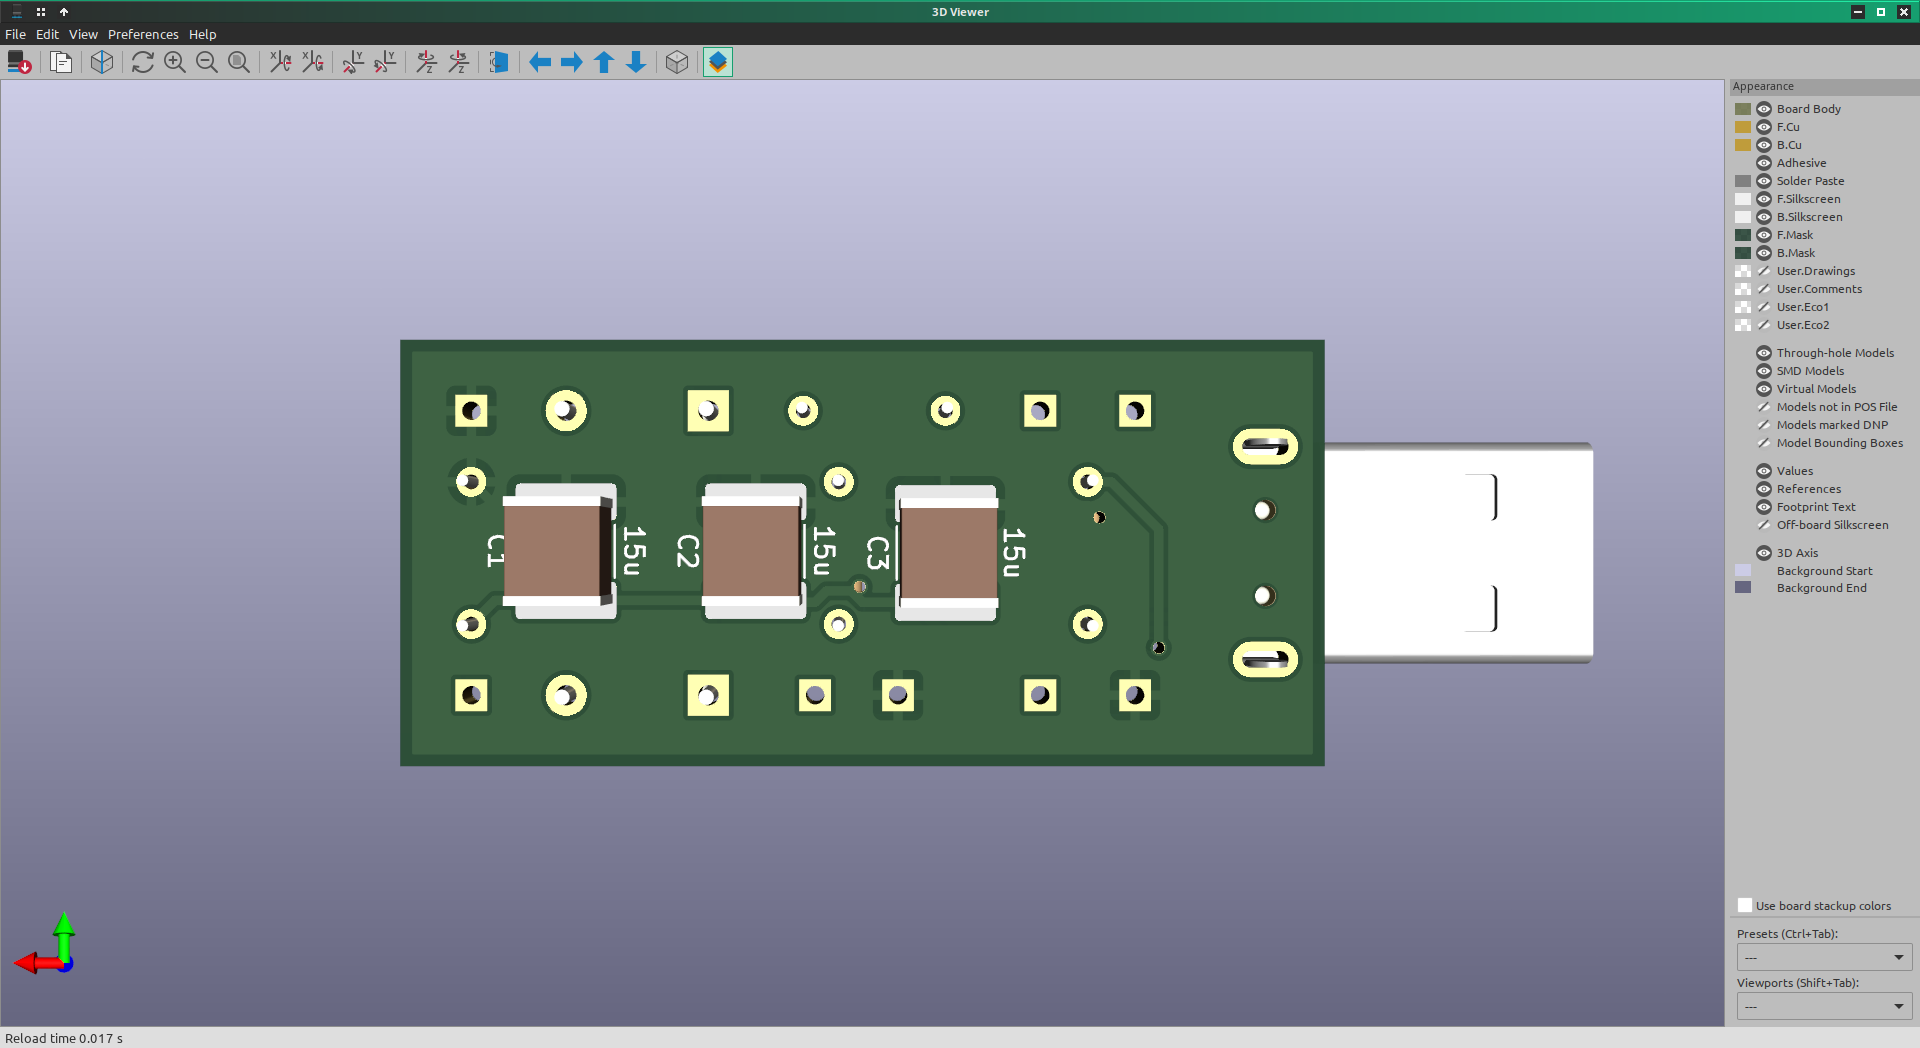Hide component Values text
The height and width of the screenshot is (1048, 1920).
pos(1764,471)
